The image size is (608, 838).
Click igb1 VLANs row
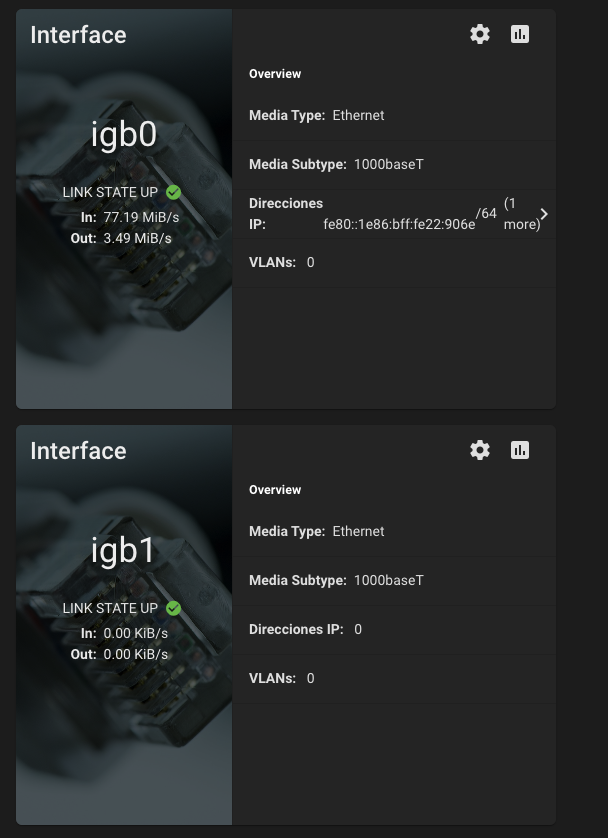pyautogui.click(x=282, y=678)
